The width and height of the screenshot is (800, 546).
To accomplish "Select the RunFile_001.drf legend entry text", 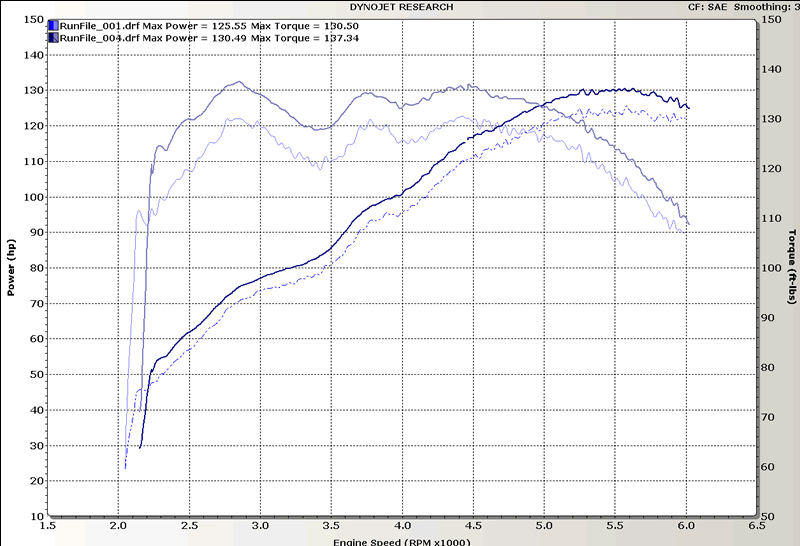I will 208,26.
